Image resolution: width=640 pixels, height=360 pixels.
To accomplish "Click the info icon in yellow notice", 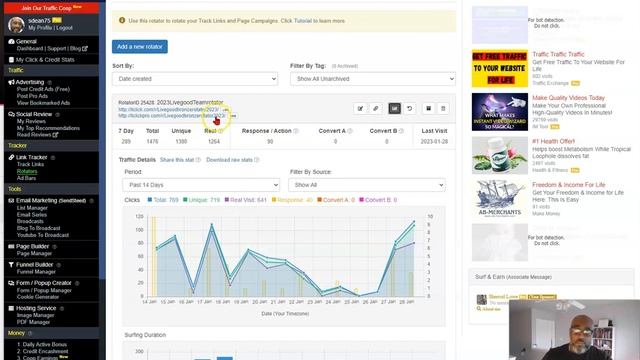I will [x=122, y=20].
